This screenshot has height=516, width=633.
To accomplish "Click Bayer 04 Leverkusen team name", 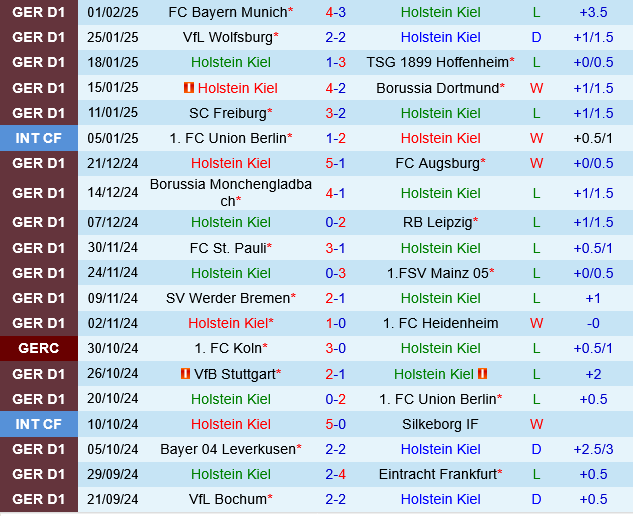I will pos(228,449).
